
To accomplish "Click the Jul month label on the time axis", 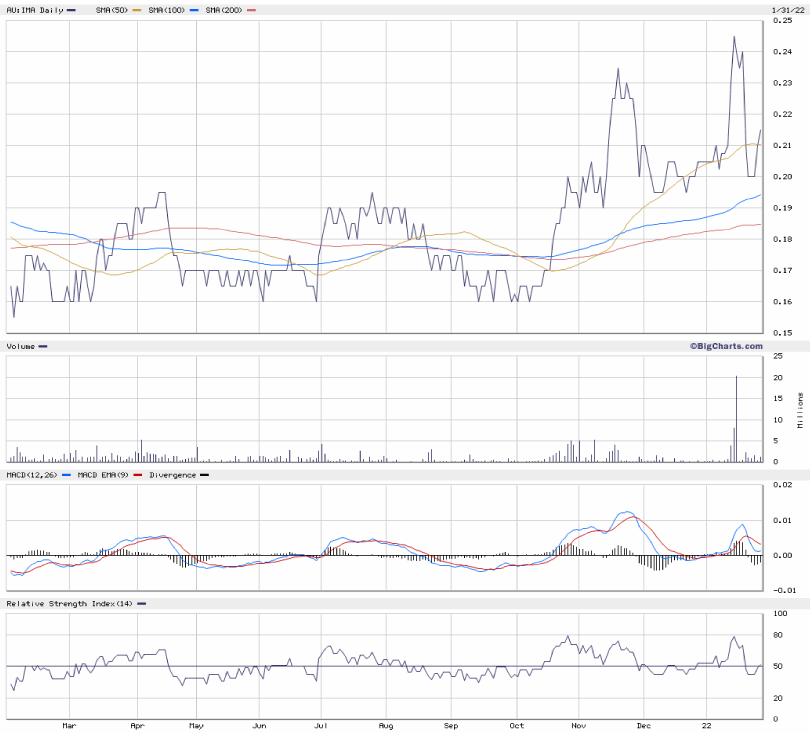I will (322, 726).
